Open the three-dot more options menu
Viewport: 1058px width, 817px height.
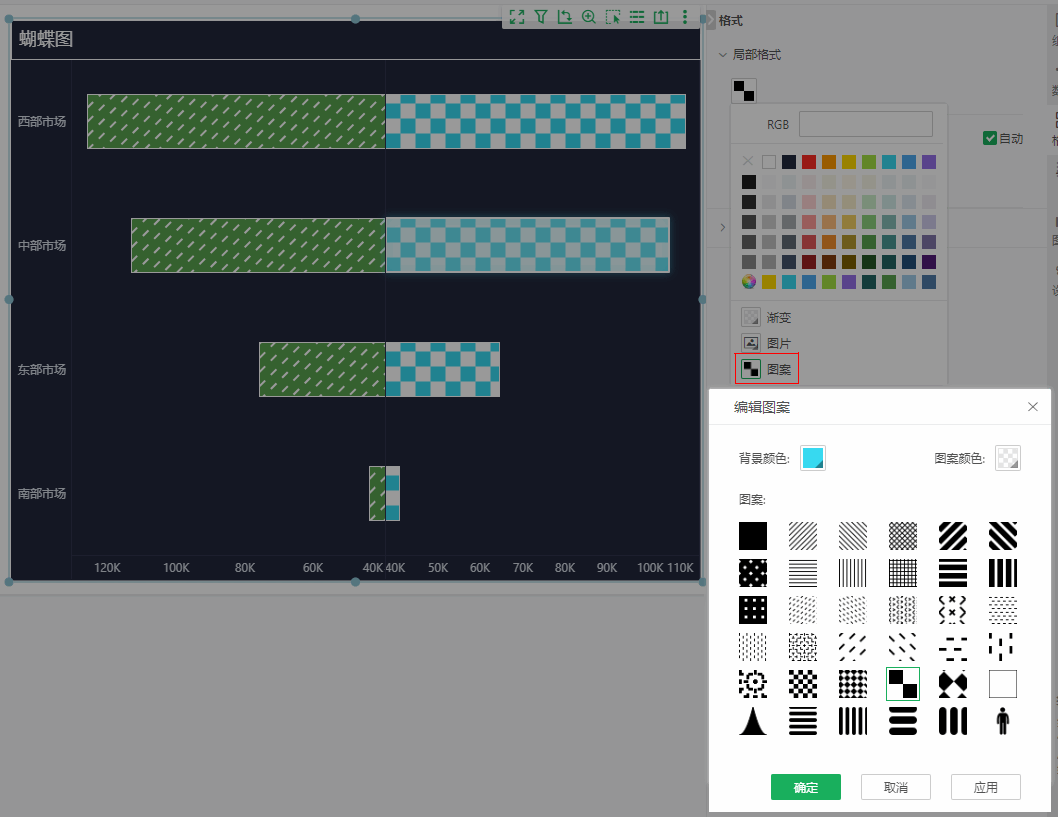tap(685, 17)
